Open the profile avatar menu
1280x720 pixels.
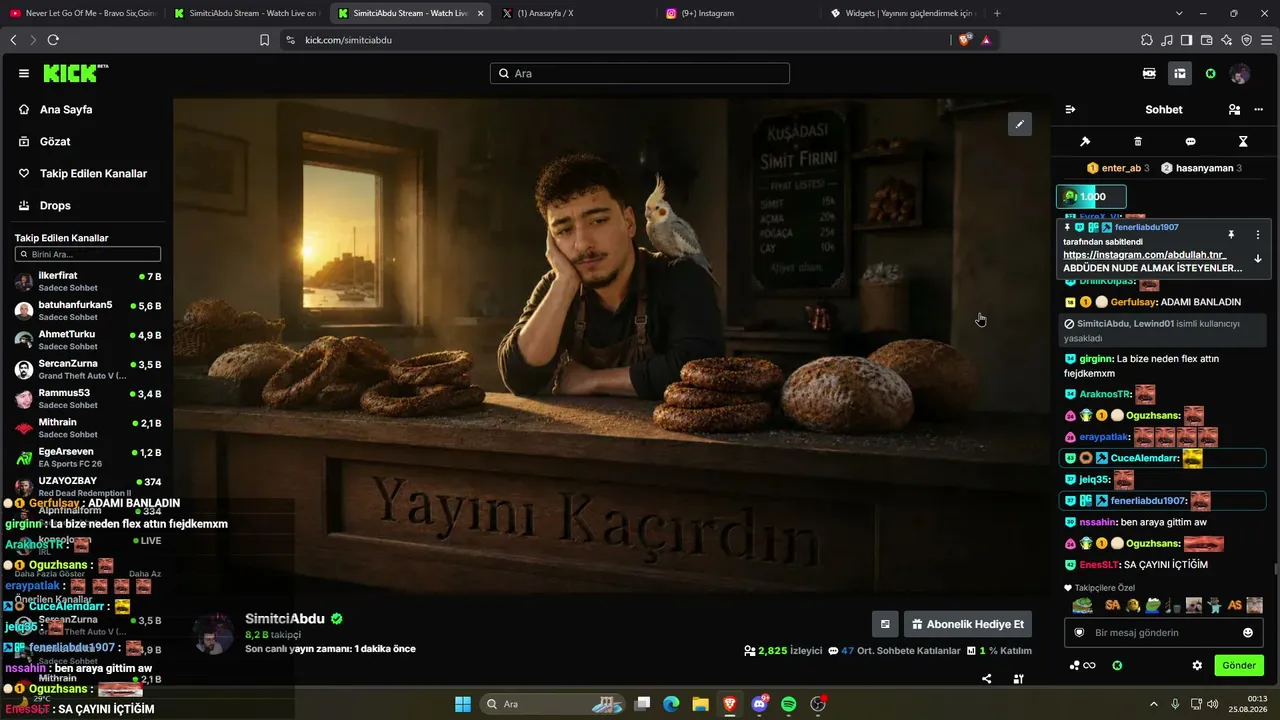(1240, 73)
